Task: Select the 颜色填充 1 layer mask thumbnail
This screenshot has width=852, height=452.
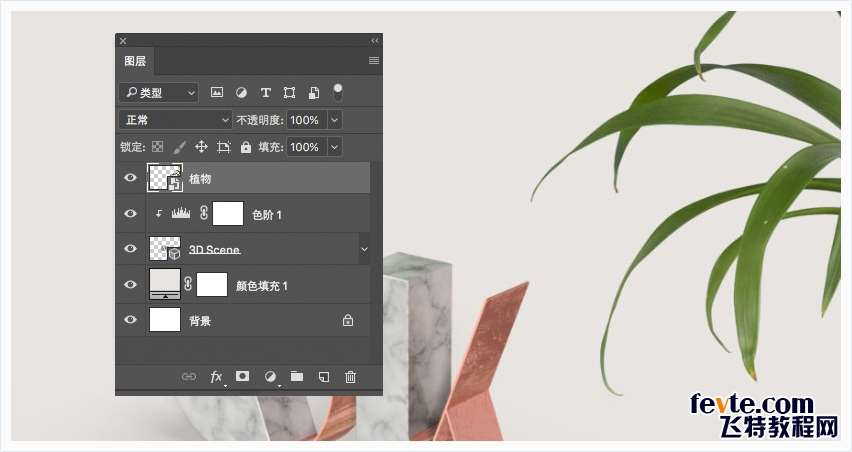Action: point(212,284)
